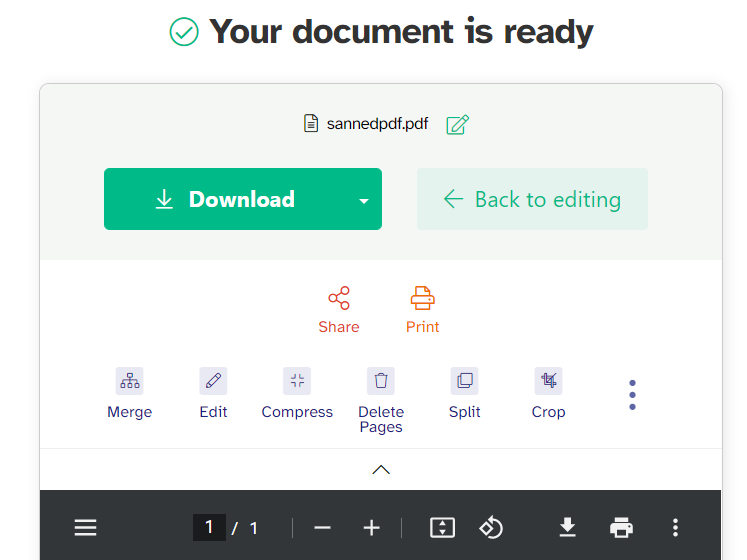747x560 pixels.
Task: Collapse the tools panel with chevron up
Action: pos(381,469)
